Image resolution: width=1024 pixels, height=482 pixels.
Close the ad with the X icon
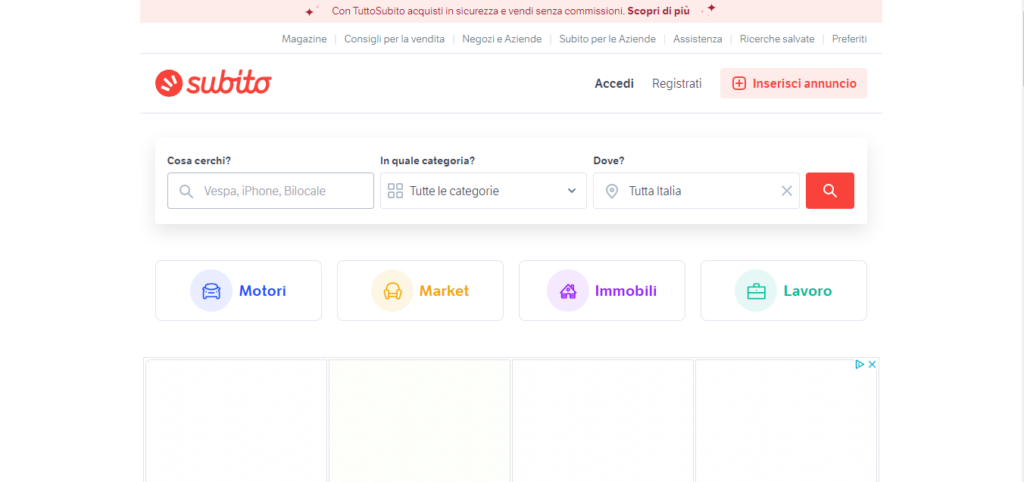point(871,364)
